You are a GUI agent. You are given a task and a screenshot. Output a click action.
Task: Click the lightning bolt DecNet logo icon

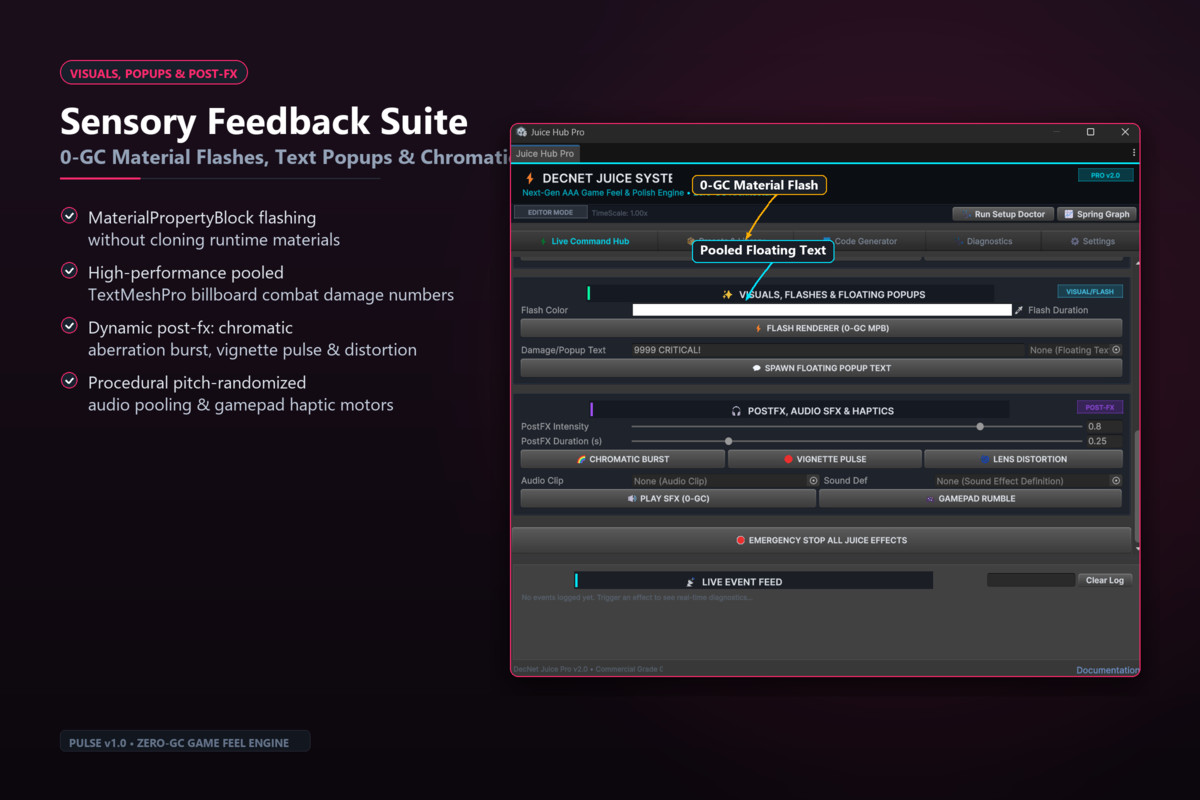(530, 178)
